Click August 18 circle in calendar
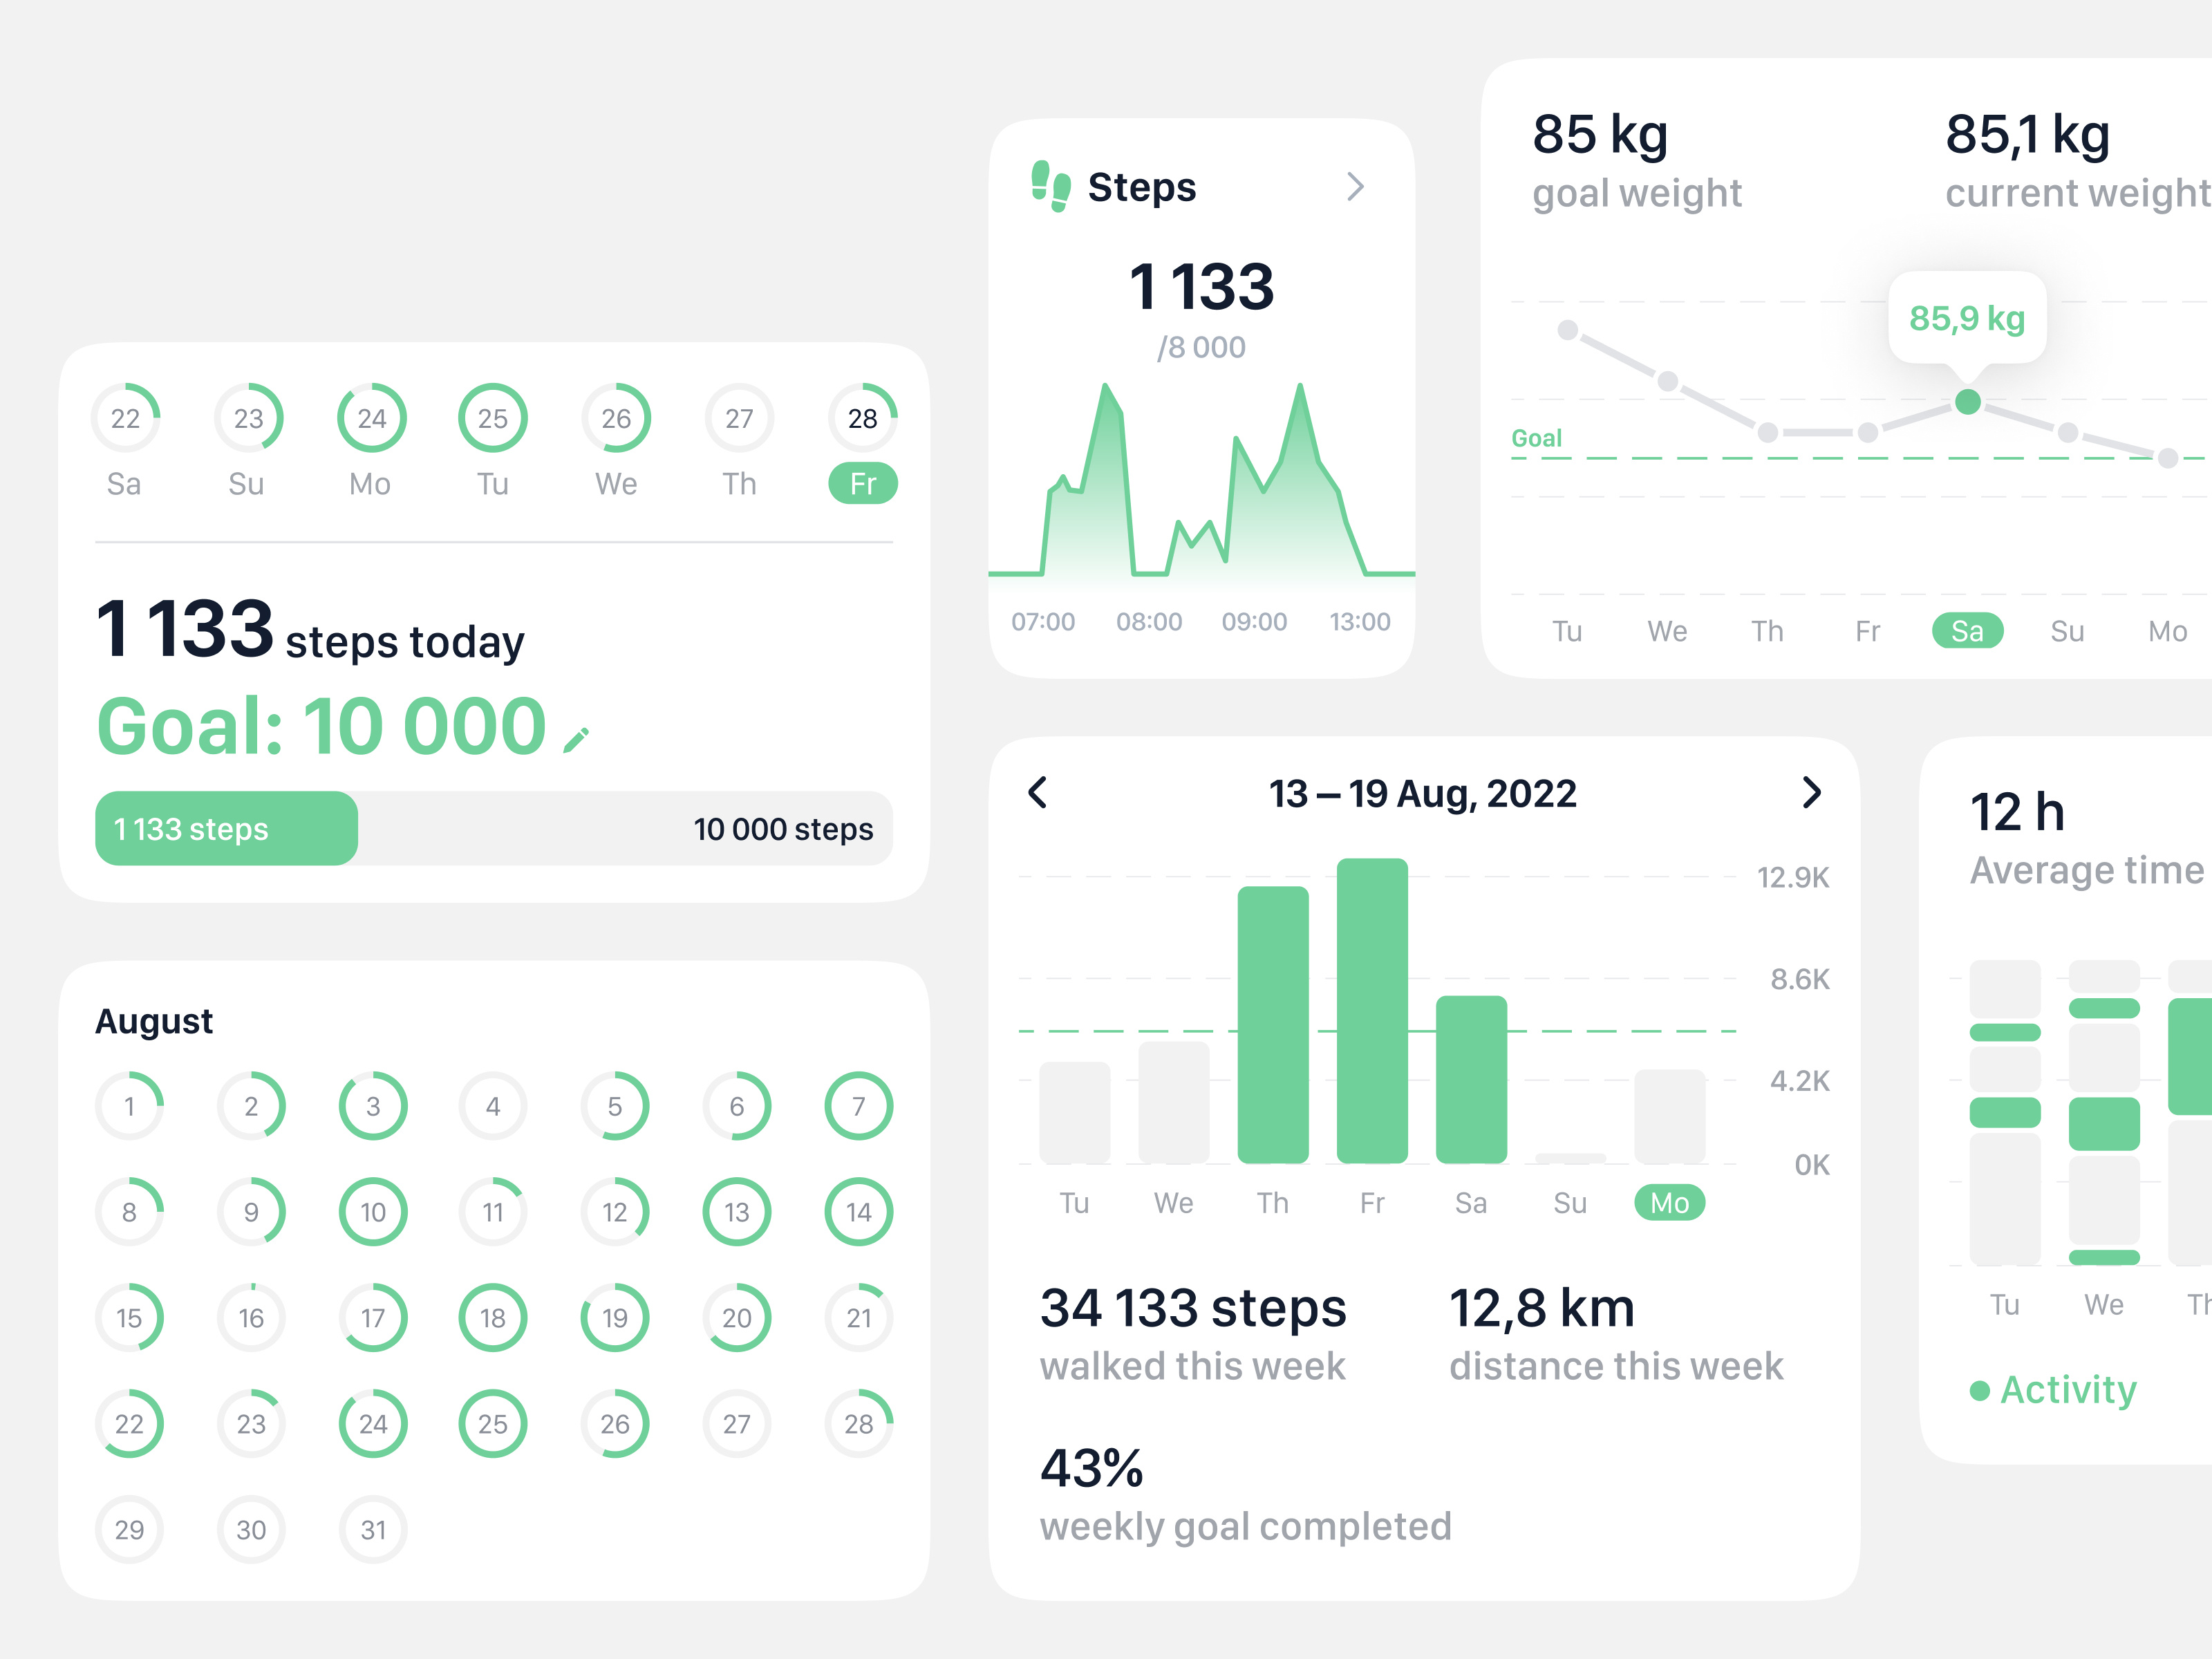 click(492, 1318)
